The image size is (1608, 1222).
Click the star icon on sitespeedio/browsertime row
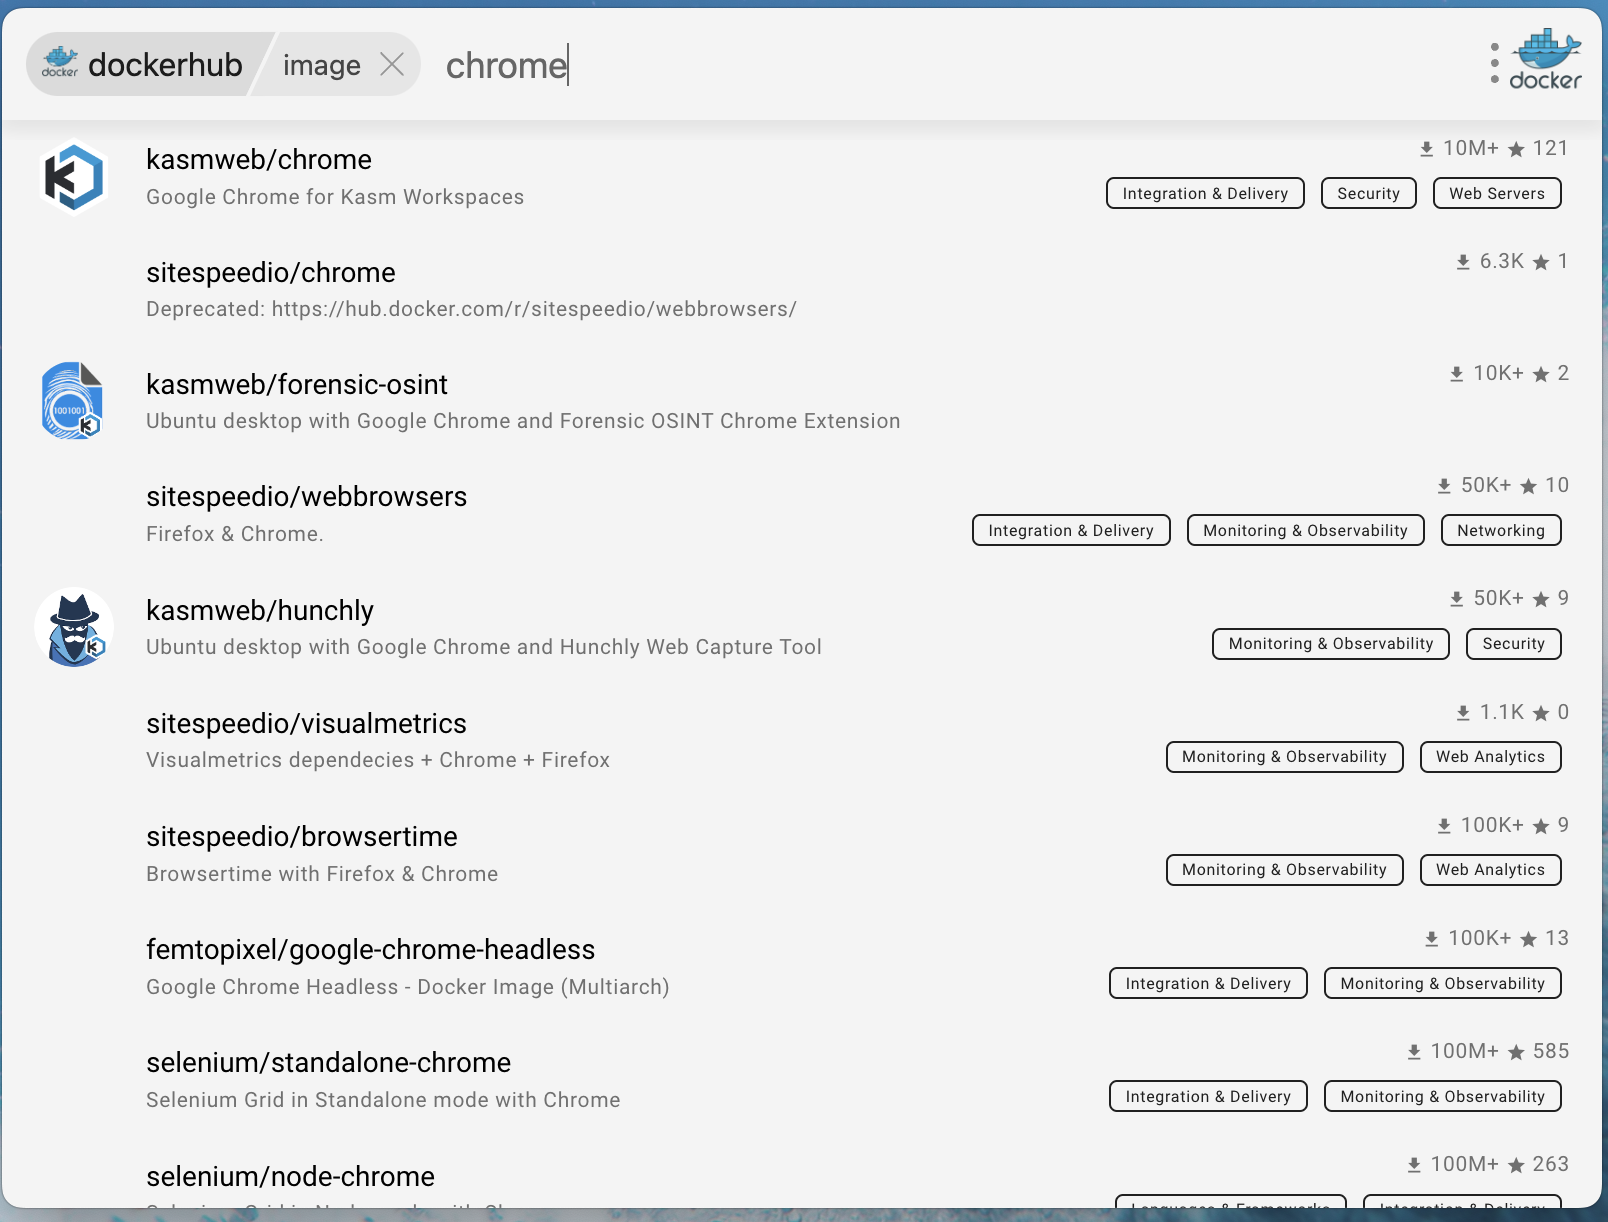tap(1541, 826)
